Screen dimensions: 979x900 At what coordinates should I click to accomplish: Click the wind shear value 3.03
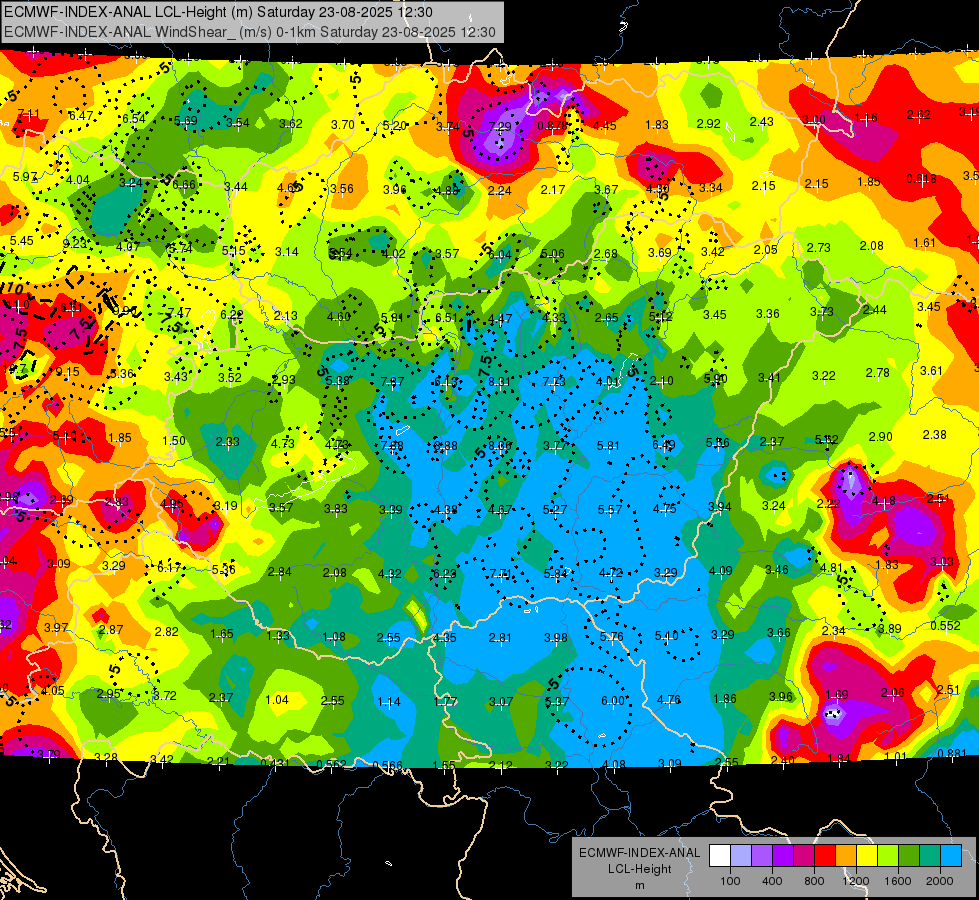[942, 561]
